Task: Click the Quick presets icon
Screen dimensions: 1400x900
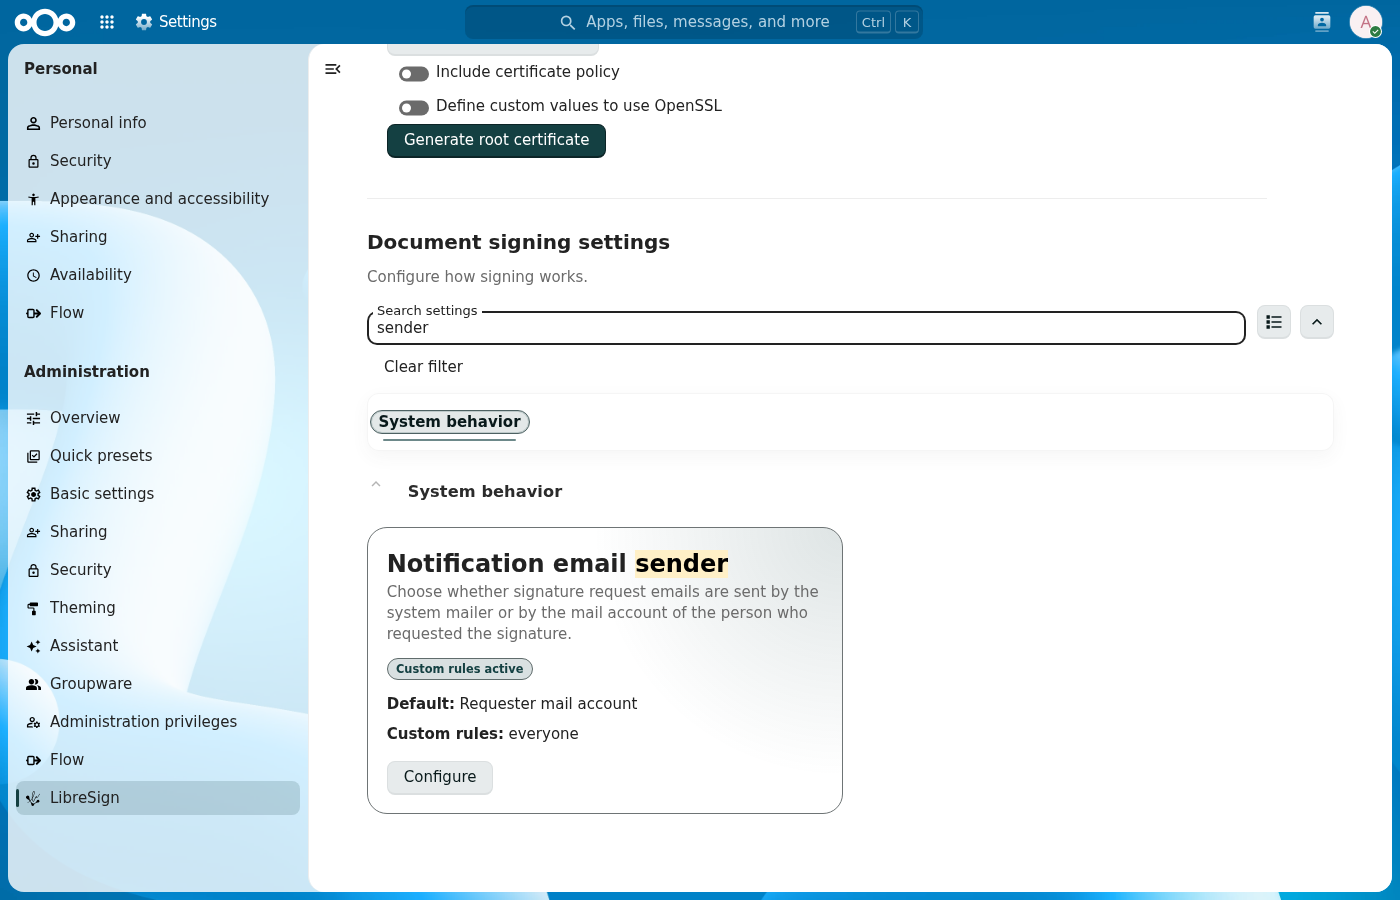Action: (x=33, y=456)
